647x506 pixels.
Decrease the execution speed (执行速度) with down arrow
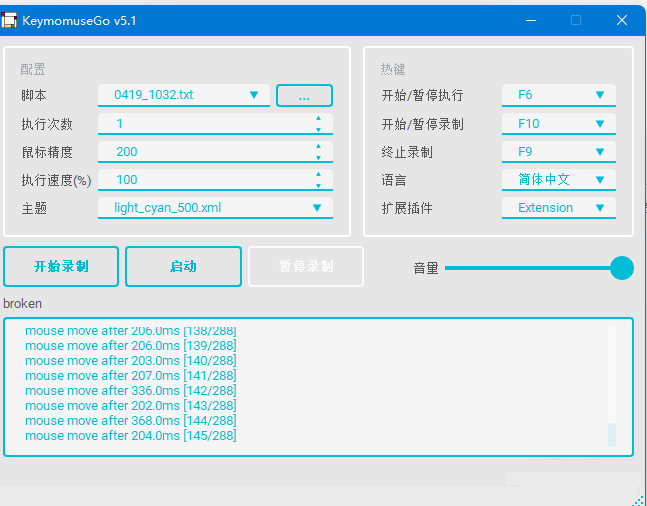click(318, 185)
